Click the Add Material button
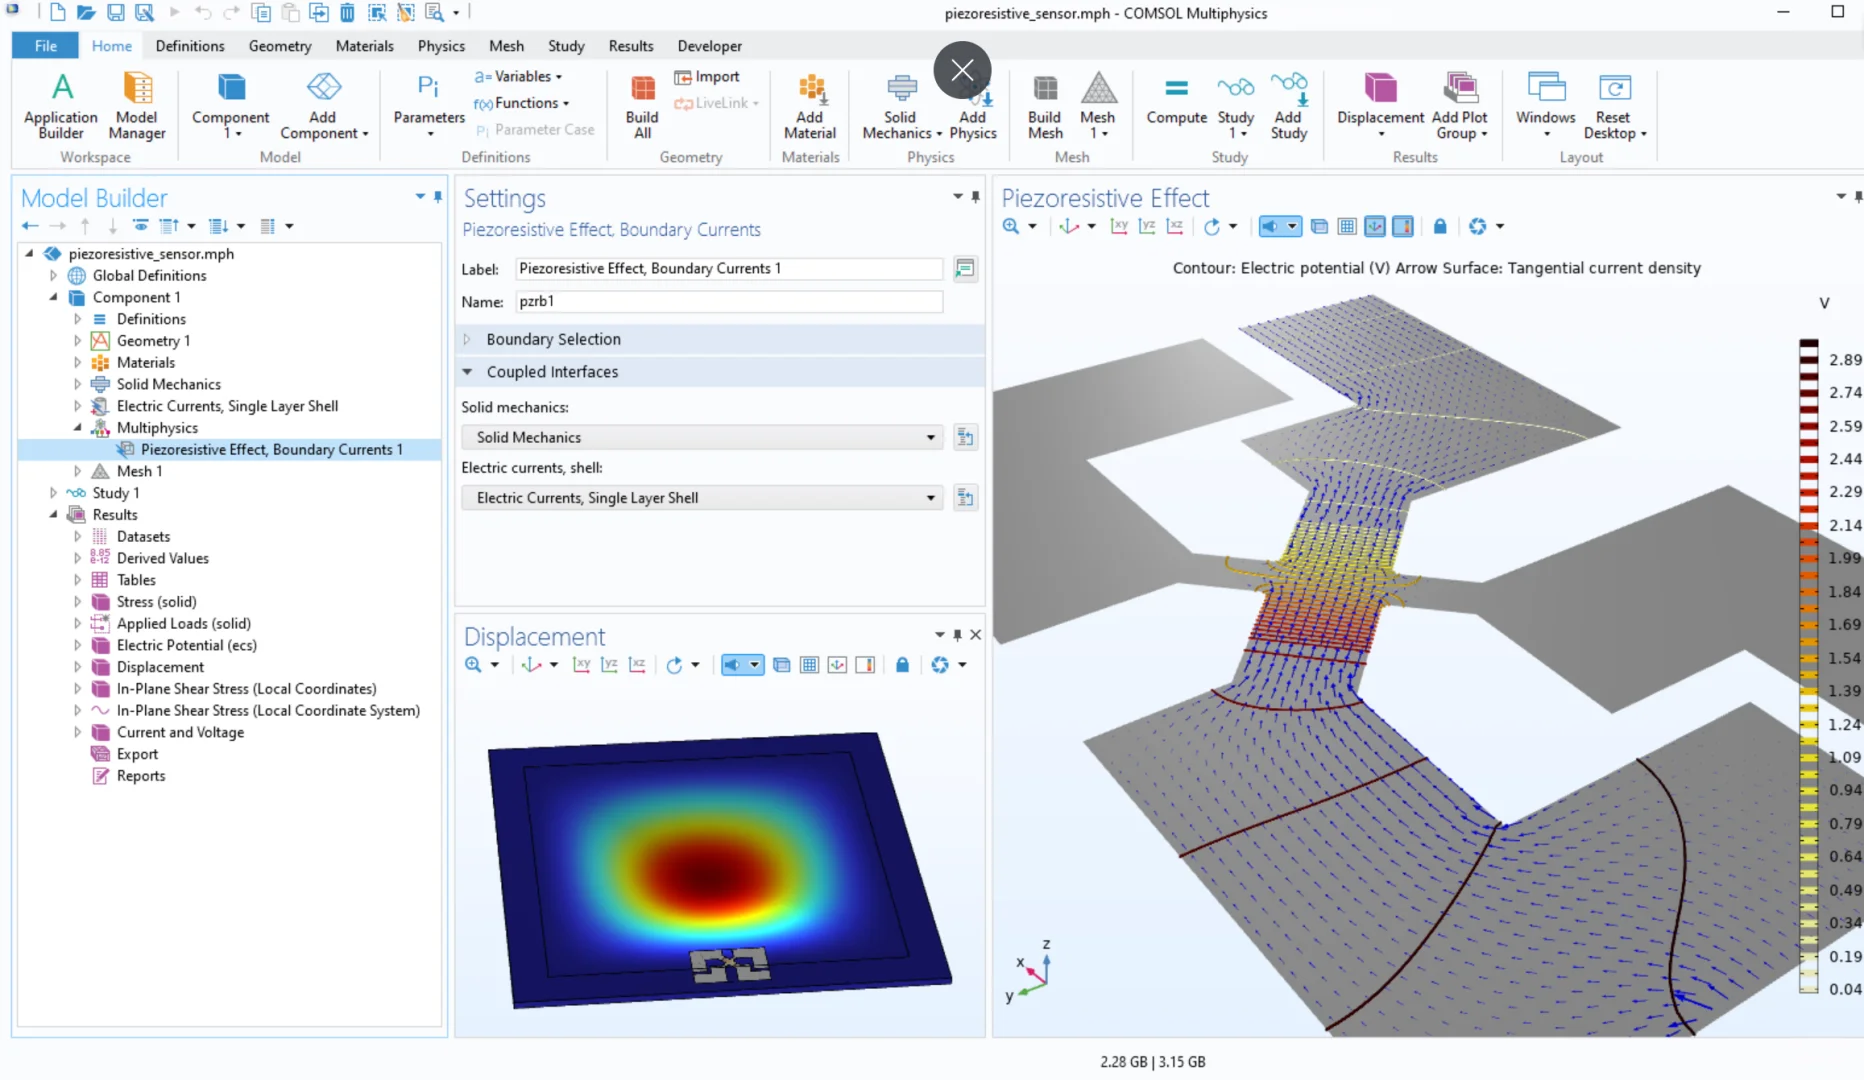Screen dimensions: 1864x1080 [810, 105]
